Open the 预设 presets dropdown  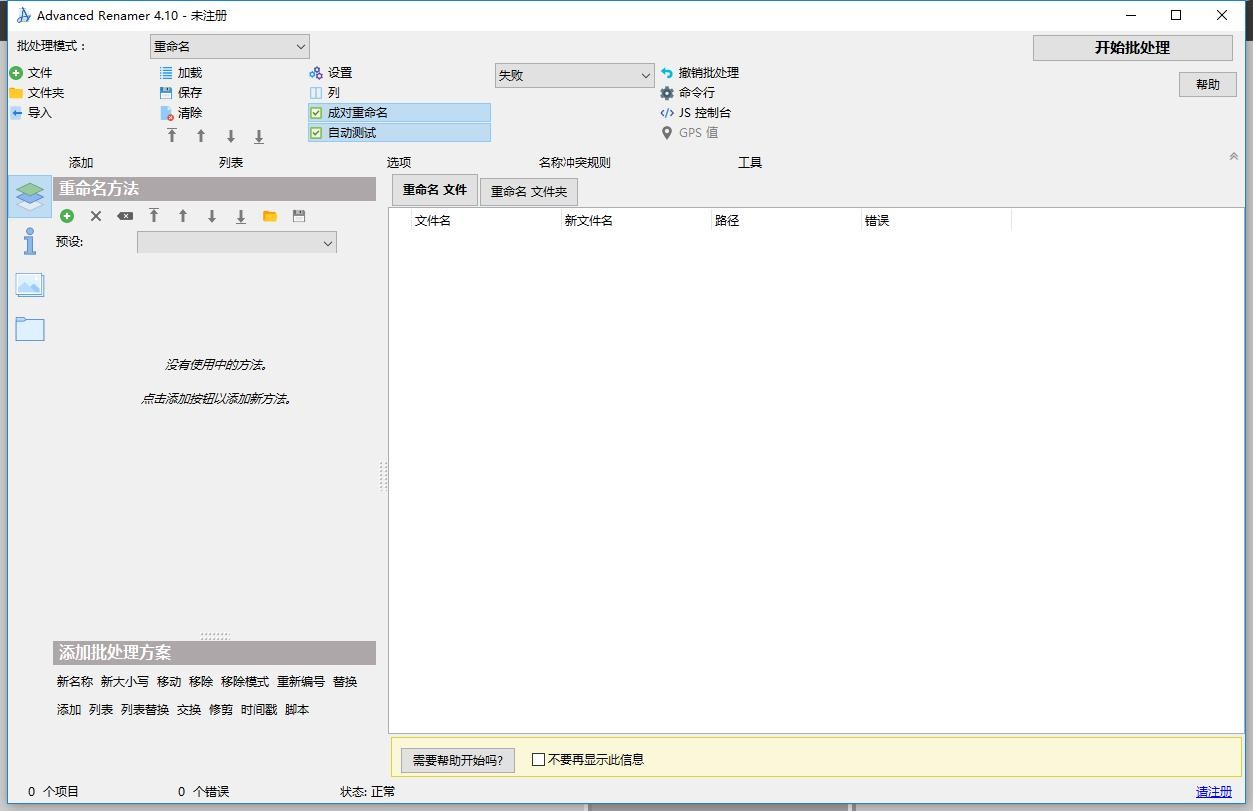pos(237,242)
